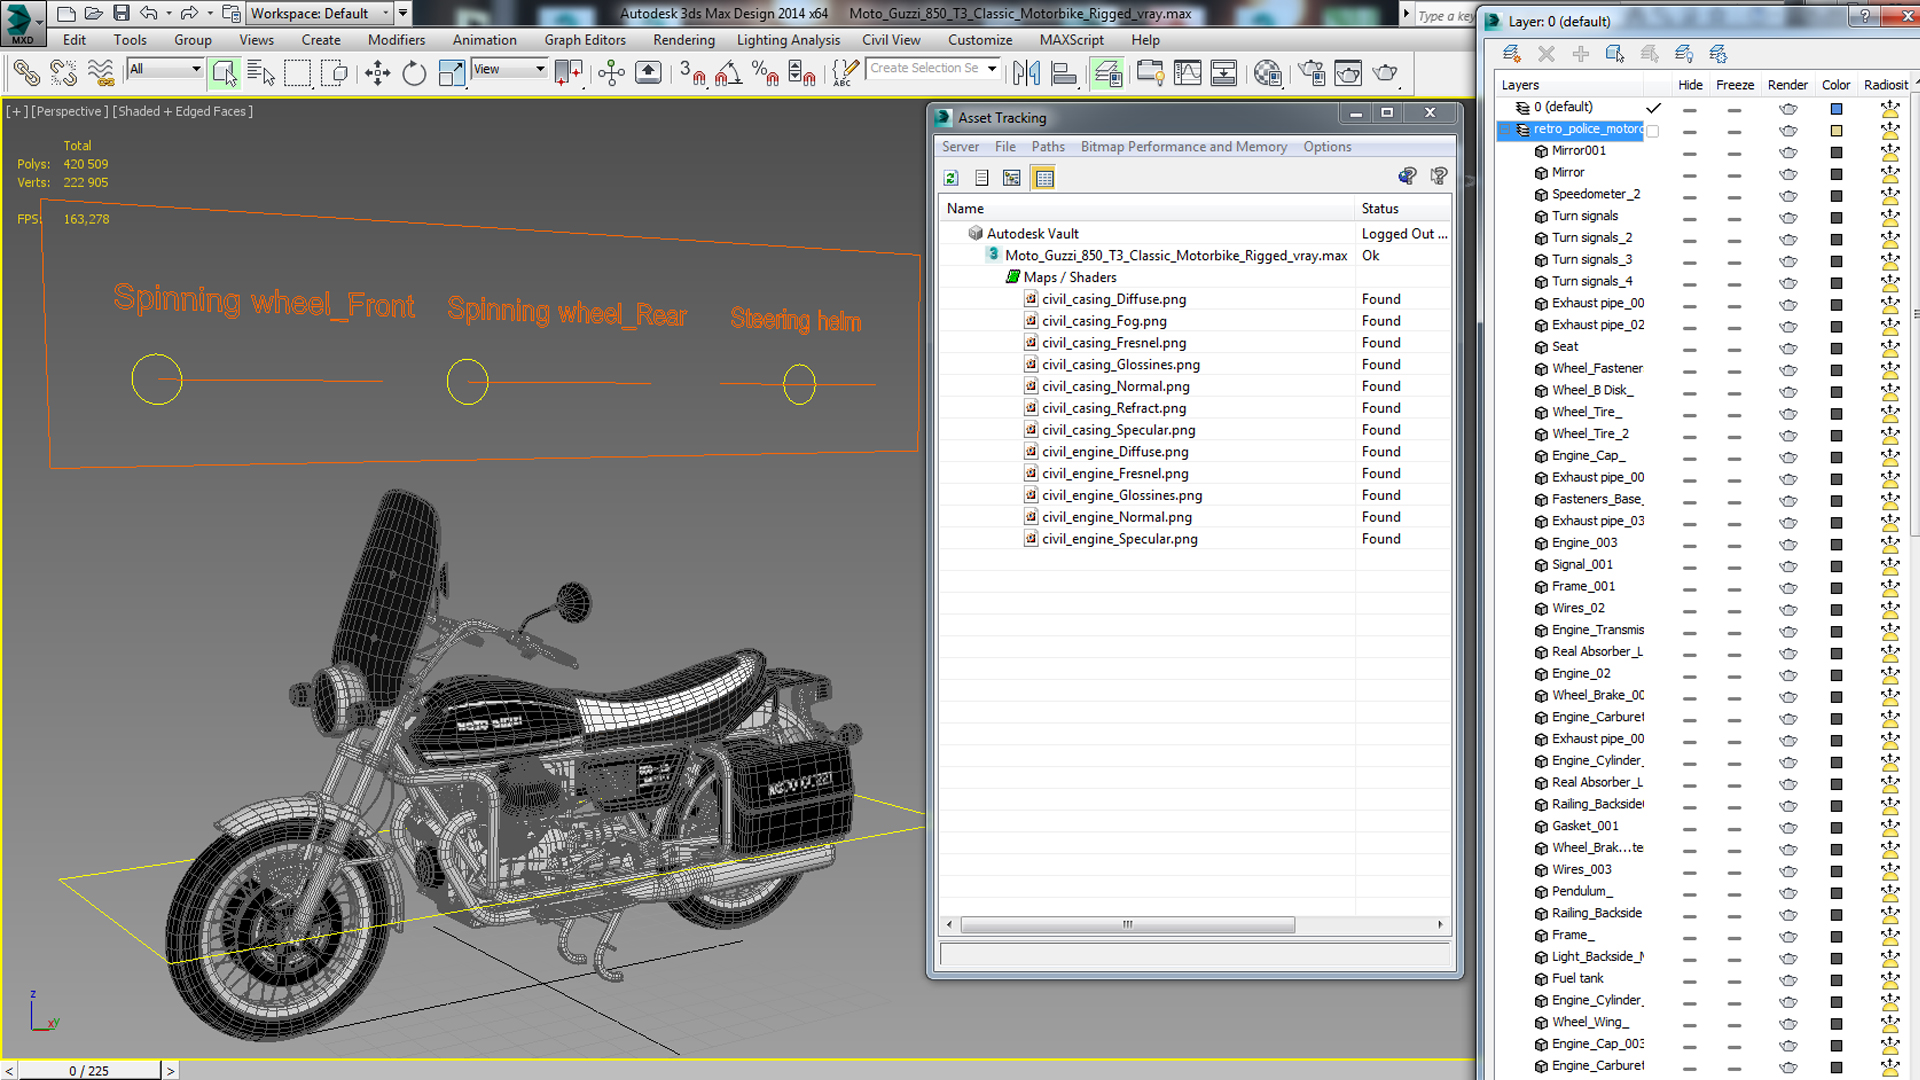Save file using floppy disk icon
Image resolution: width=1920 pixels, height=1080 pixels.
[x=121, y=13]
